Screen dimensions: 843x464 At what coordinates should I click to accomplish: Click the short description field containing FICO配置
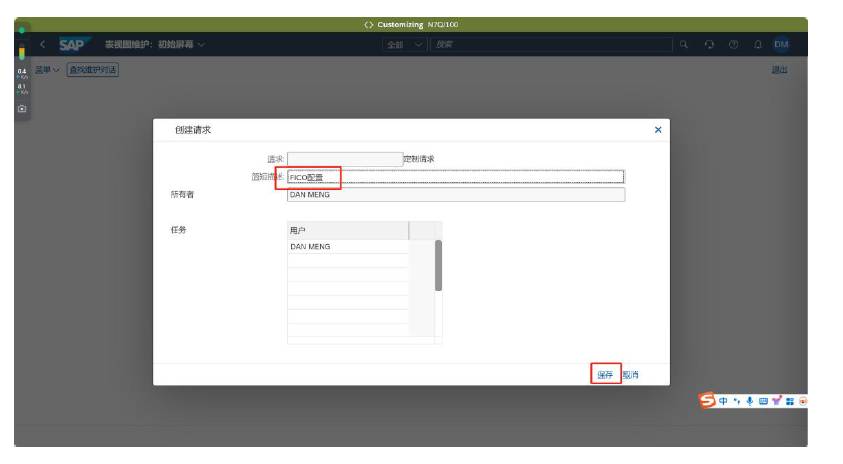(455, 177)
